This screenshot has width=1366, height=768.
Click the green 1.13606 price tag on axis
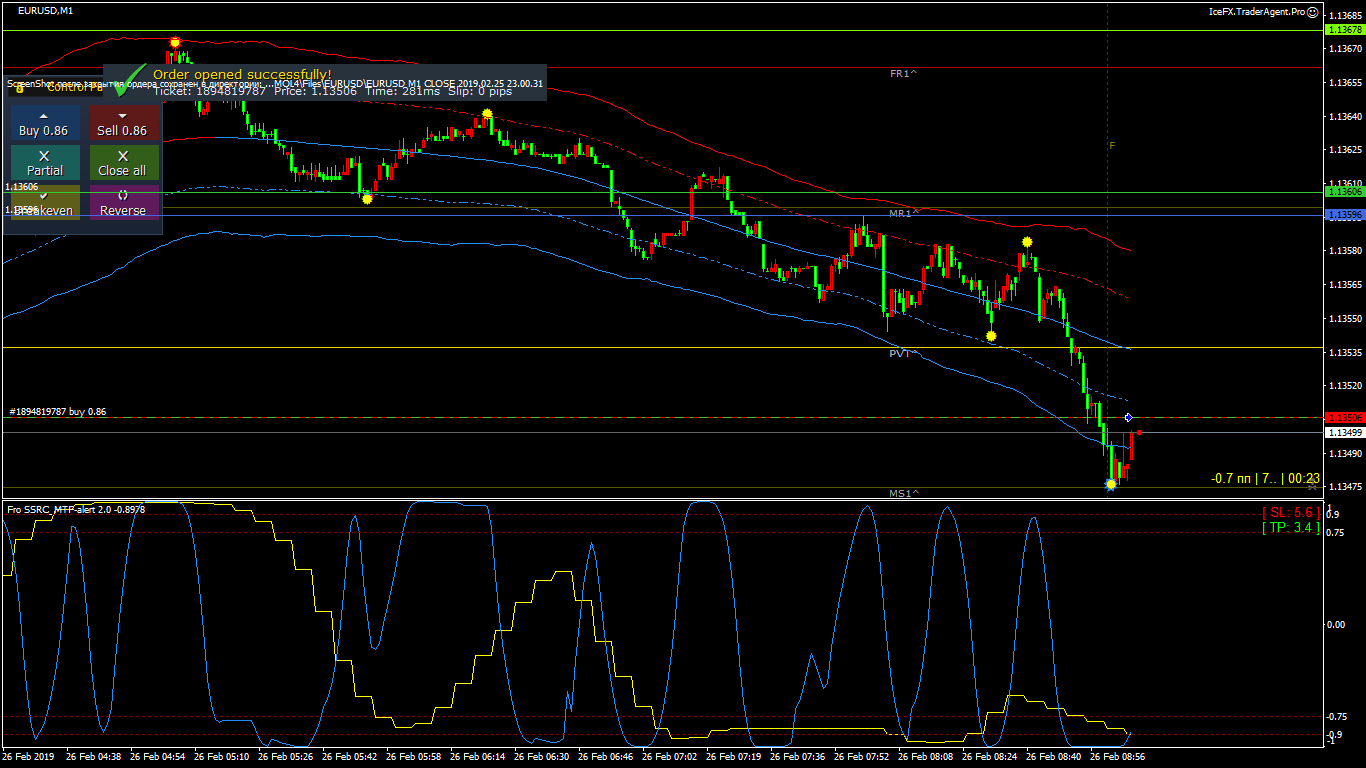[x=1344, y=192]
